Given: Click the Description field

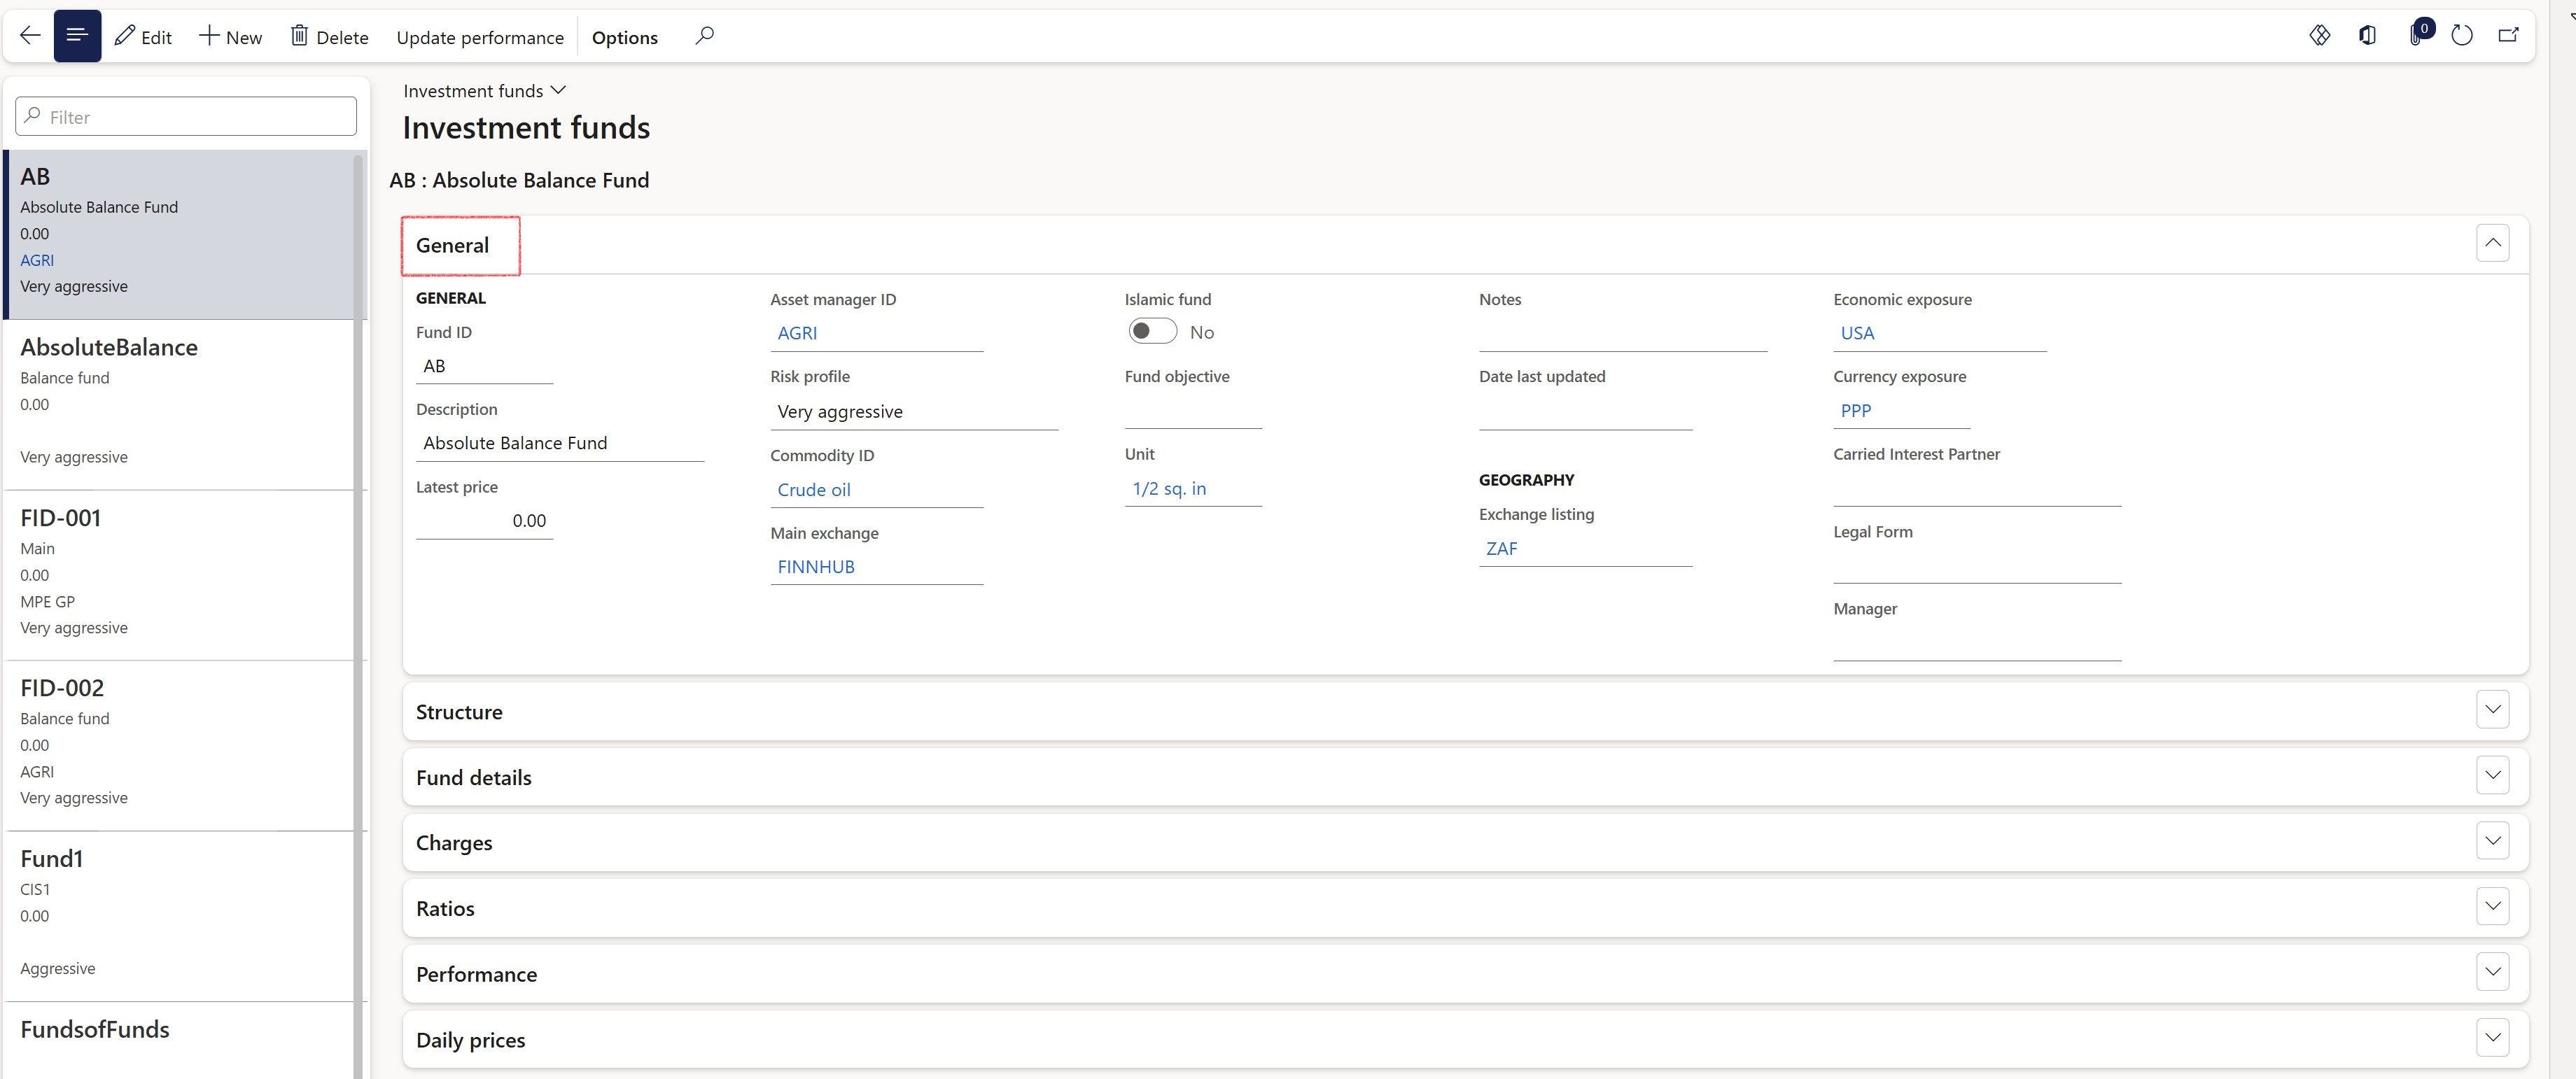Looking at the screenshot, I should [560, 444].
